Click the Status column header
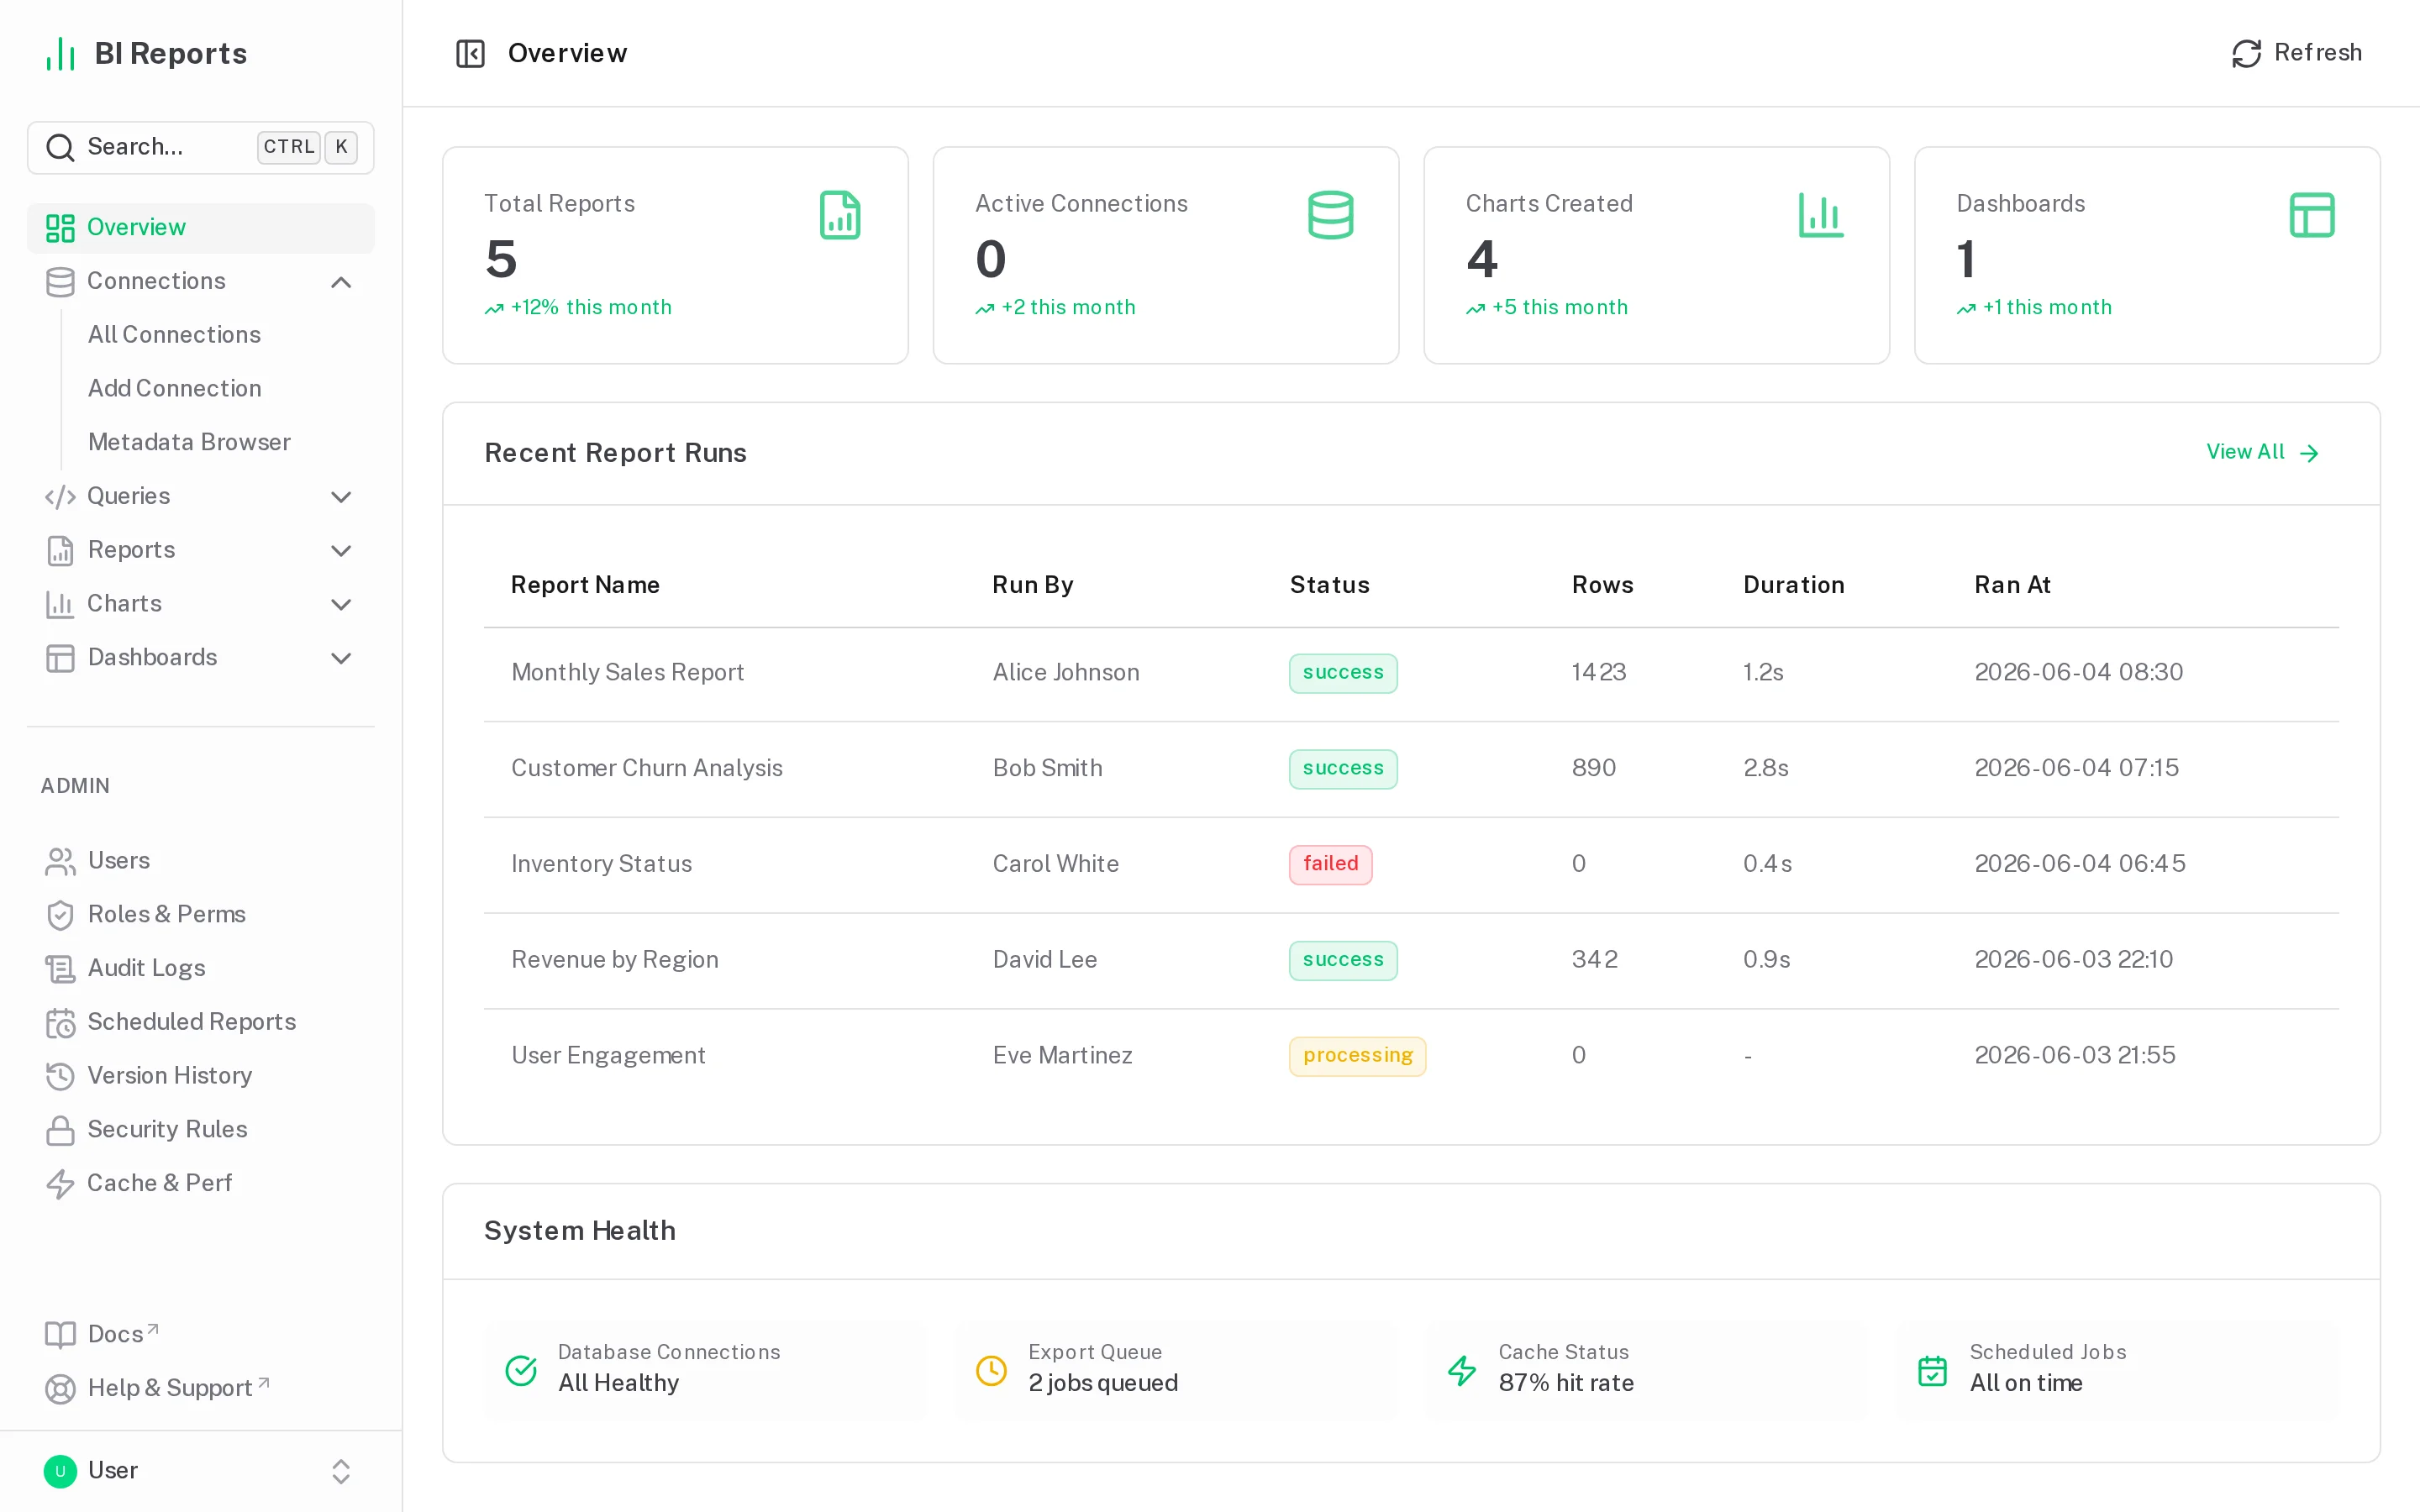The image size is (2420, 1512). pos(1329,585)
